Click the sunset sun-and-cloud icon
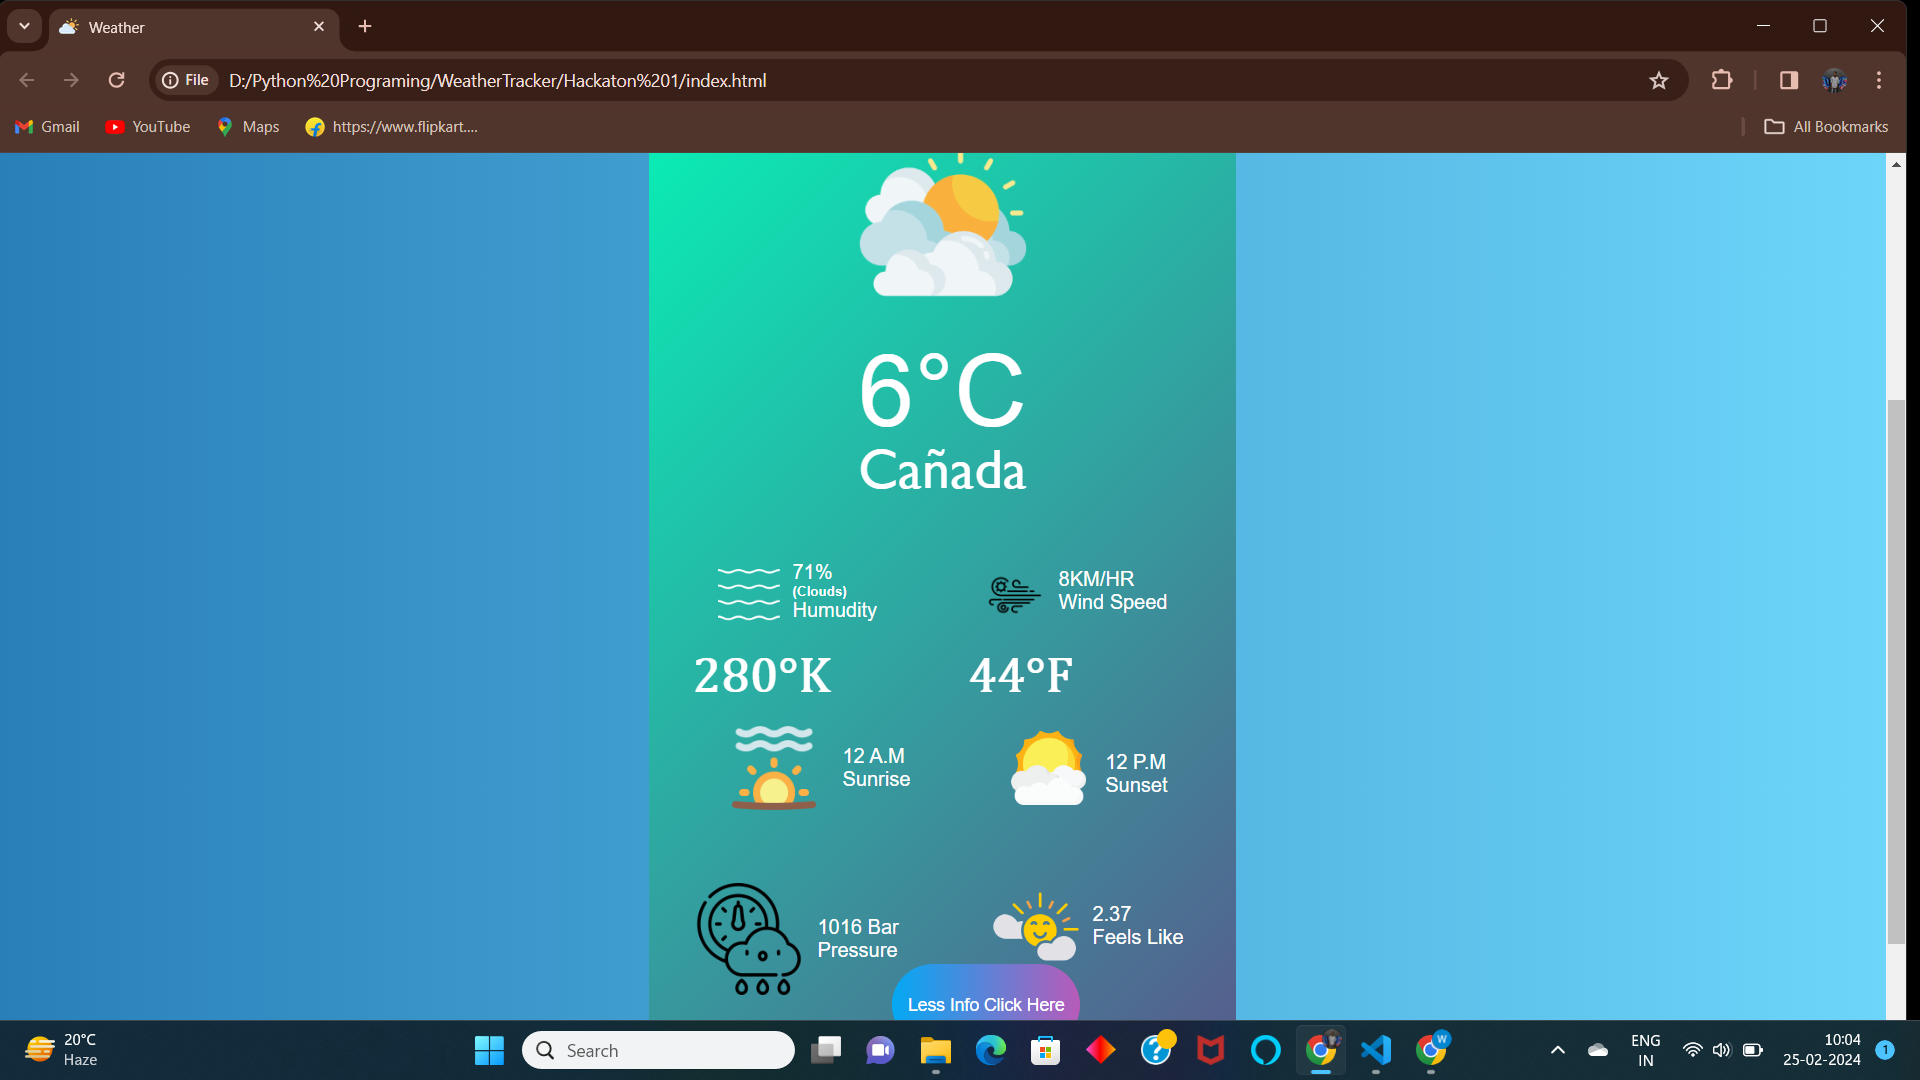The height and width of the screenshot is (1080, 1920). (1047, 768)
